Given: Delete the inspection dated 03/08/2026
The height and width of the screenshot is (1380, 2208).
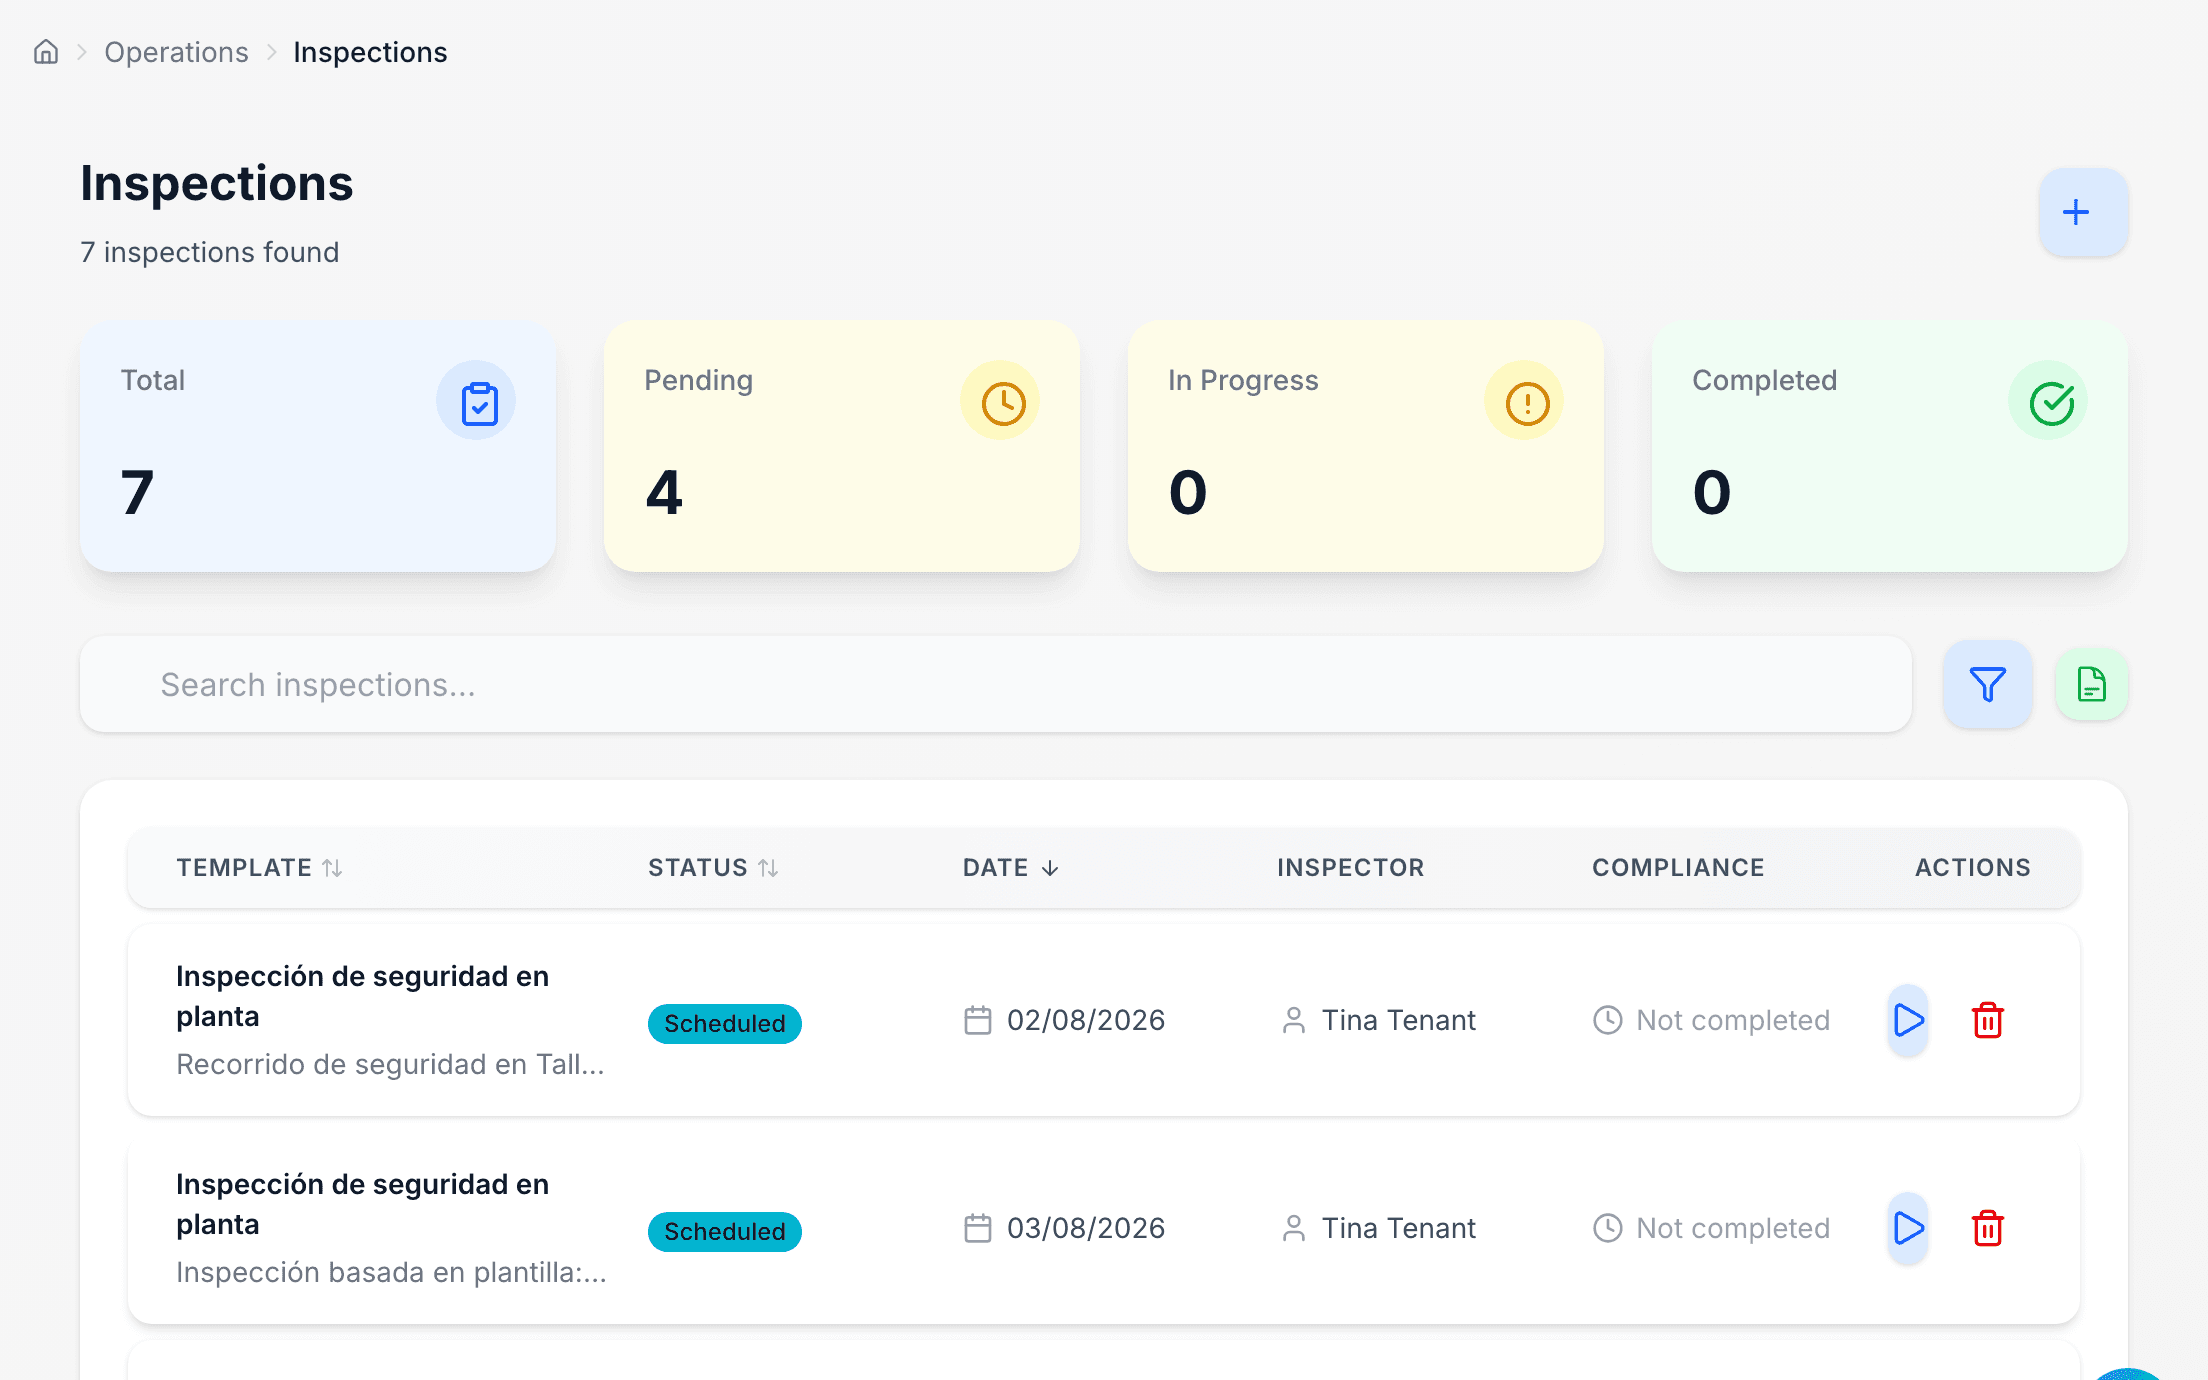Looking at the screenshot, I should click(1987, 1228).
